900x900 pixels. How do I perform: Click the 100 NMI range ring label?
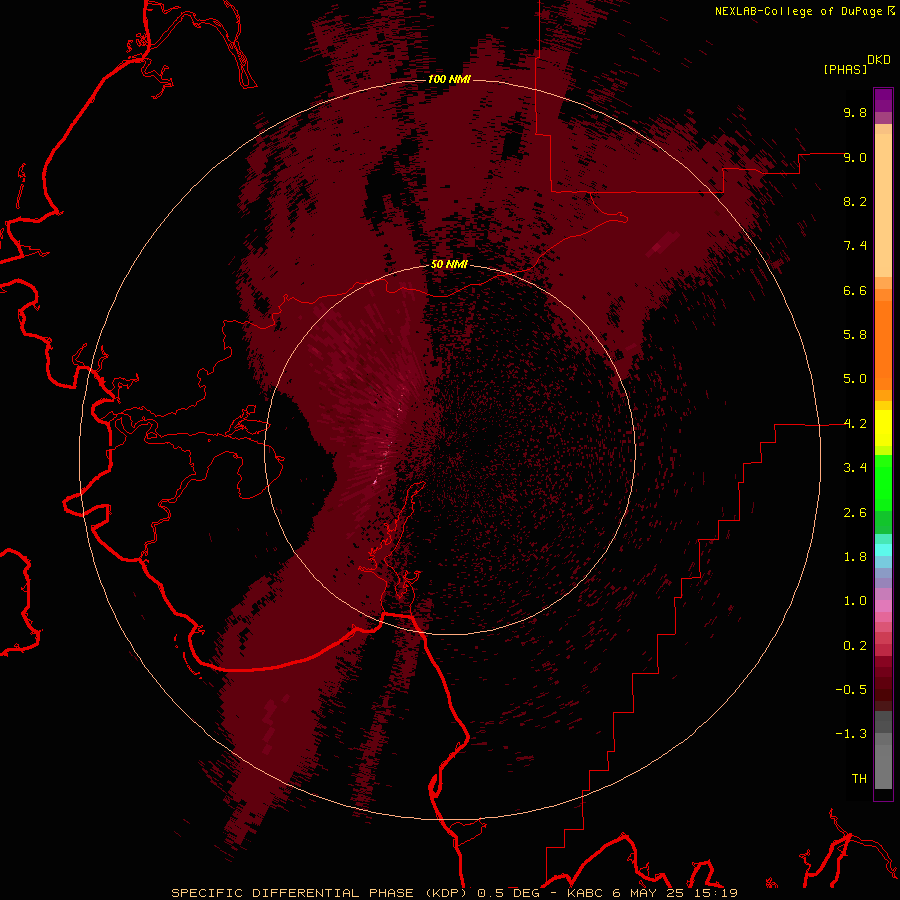coord(449,79)
